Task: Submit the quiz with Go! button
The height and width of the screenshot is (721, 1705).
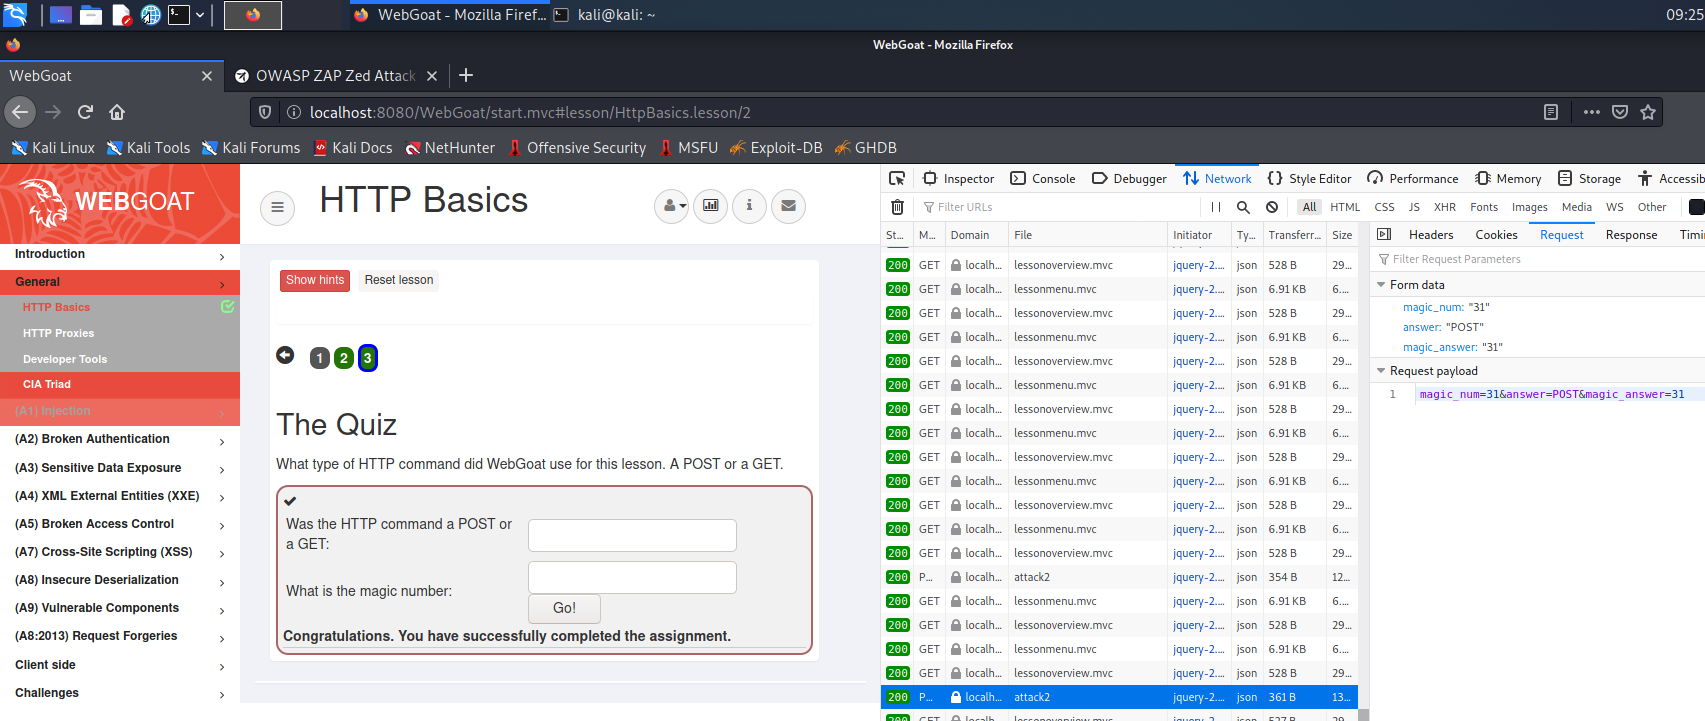Action: (564, 608)
